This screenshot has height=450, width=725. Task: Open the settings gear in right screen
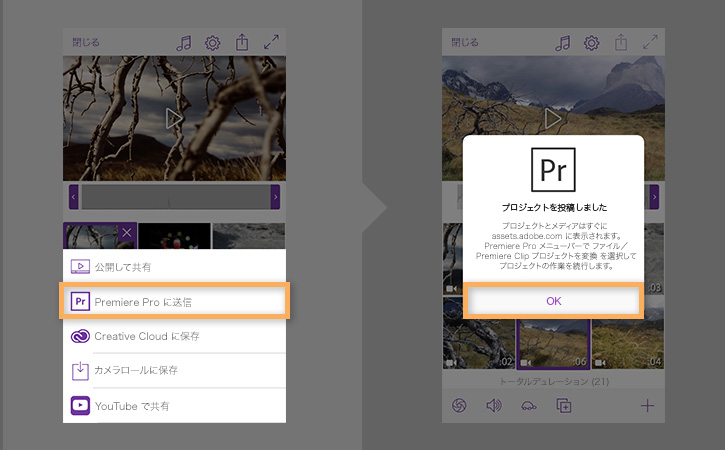pos(591,43)
